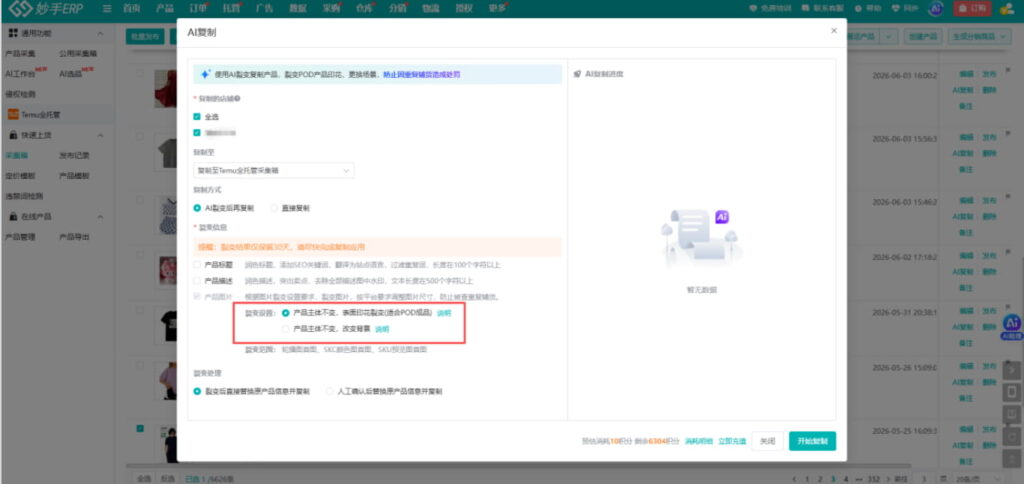Open 采集箱 in the sidebar
Image resolution: width=1024 pixels, height=484 pixels.
(x=15, y=155)
